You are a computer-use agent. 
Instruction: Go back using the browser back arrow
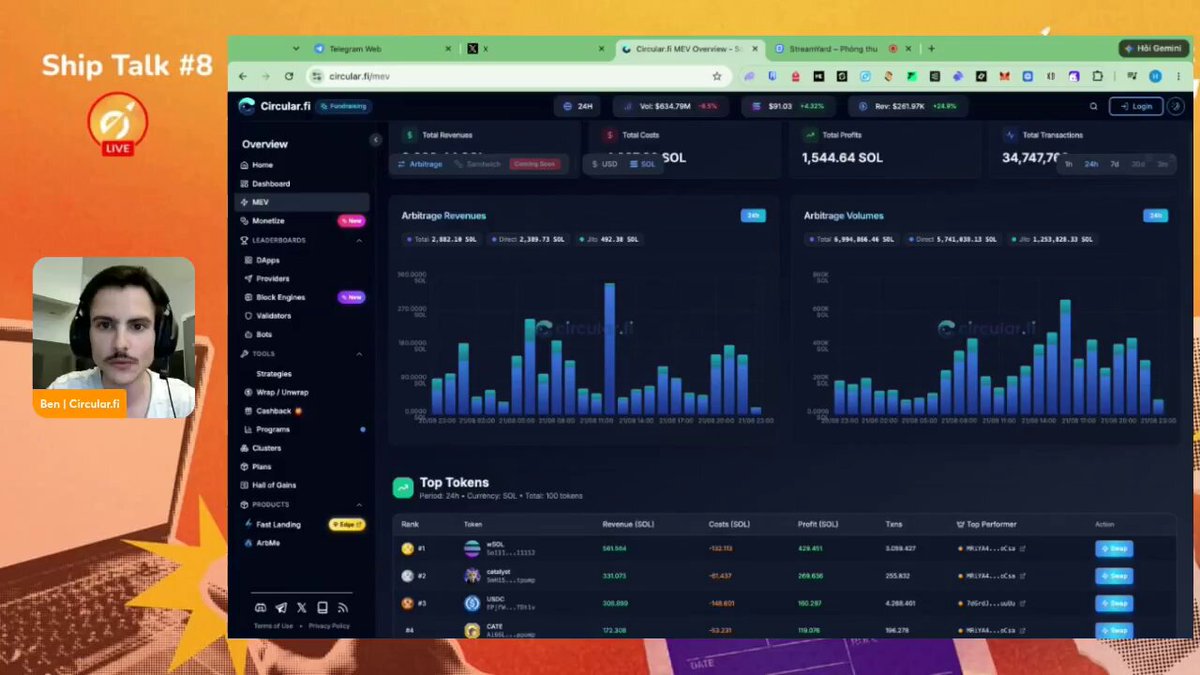click(243, 76)
